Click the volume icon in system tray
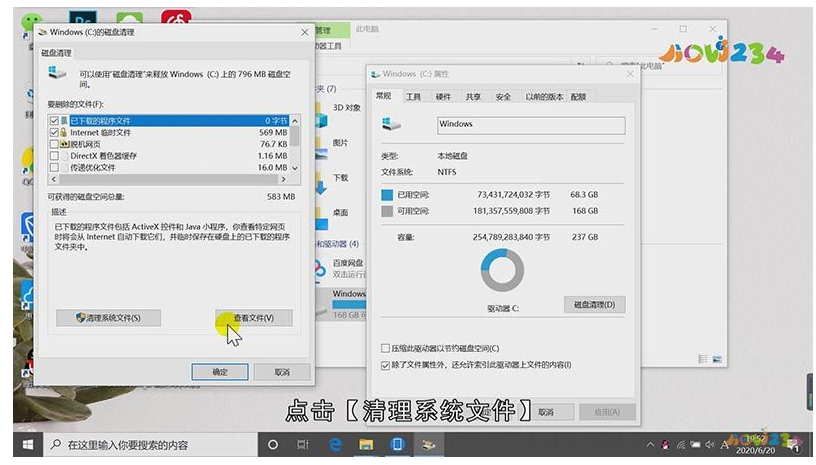The image size is (816, 465). tap(709, 445)
